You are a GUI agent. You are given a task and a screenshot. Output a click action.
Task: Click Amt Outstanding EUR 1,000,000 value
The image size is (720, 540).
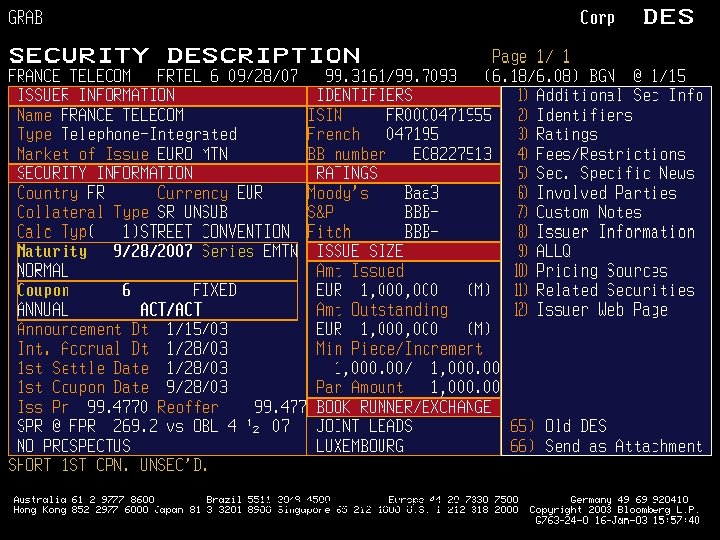[403, 329]
